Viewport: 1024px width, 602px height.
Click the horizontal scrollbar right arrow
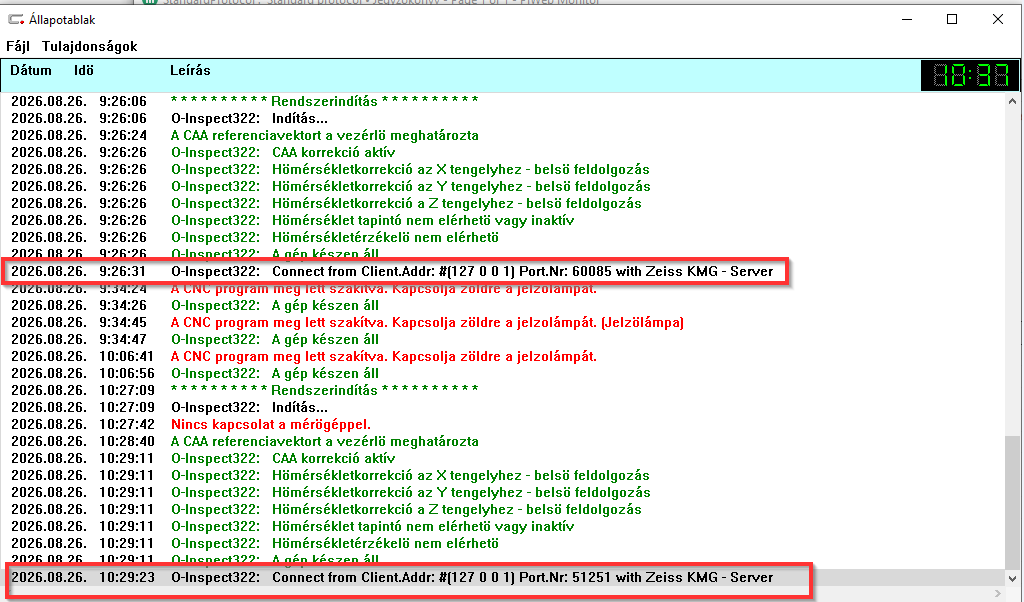pos(997,594)
